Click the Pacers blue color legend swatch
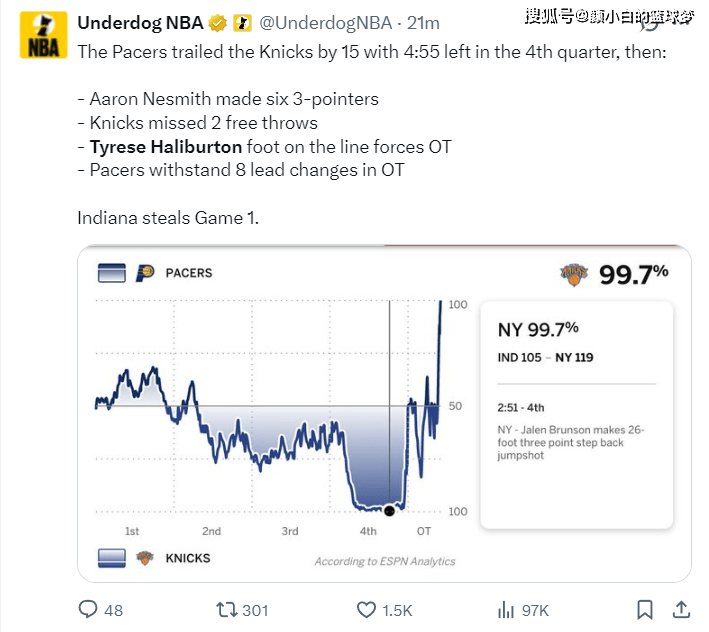The height and width of the screenshot is (632, 709). coord(112,273)
